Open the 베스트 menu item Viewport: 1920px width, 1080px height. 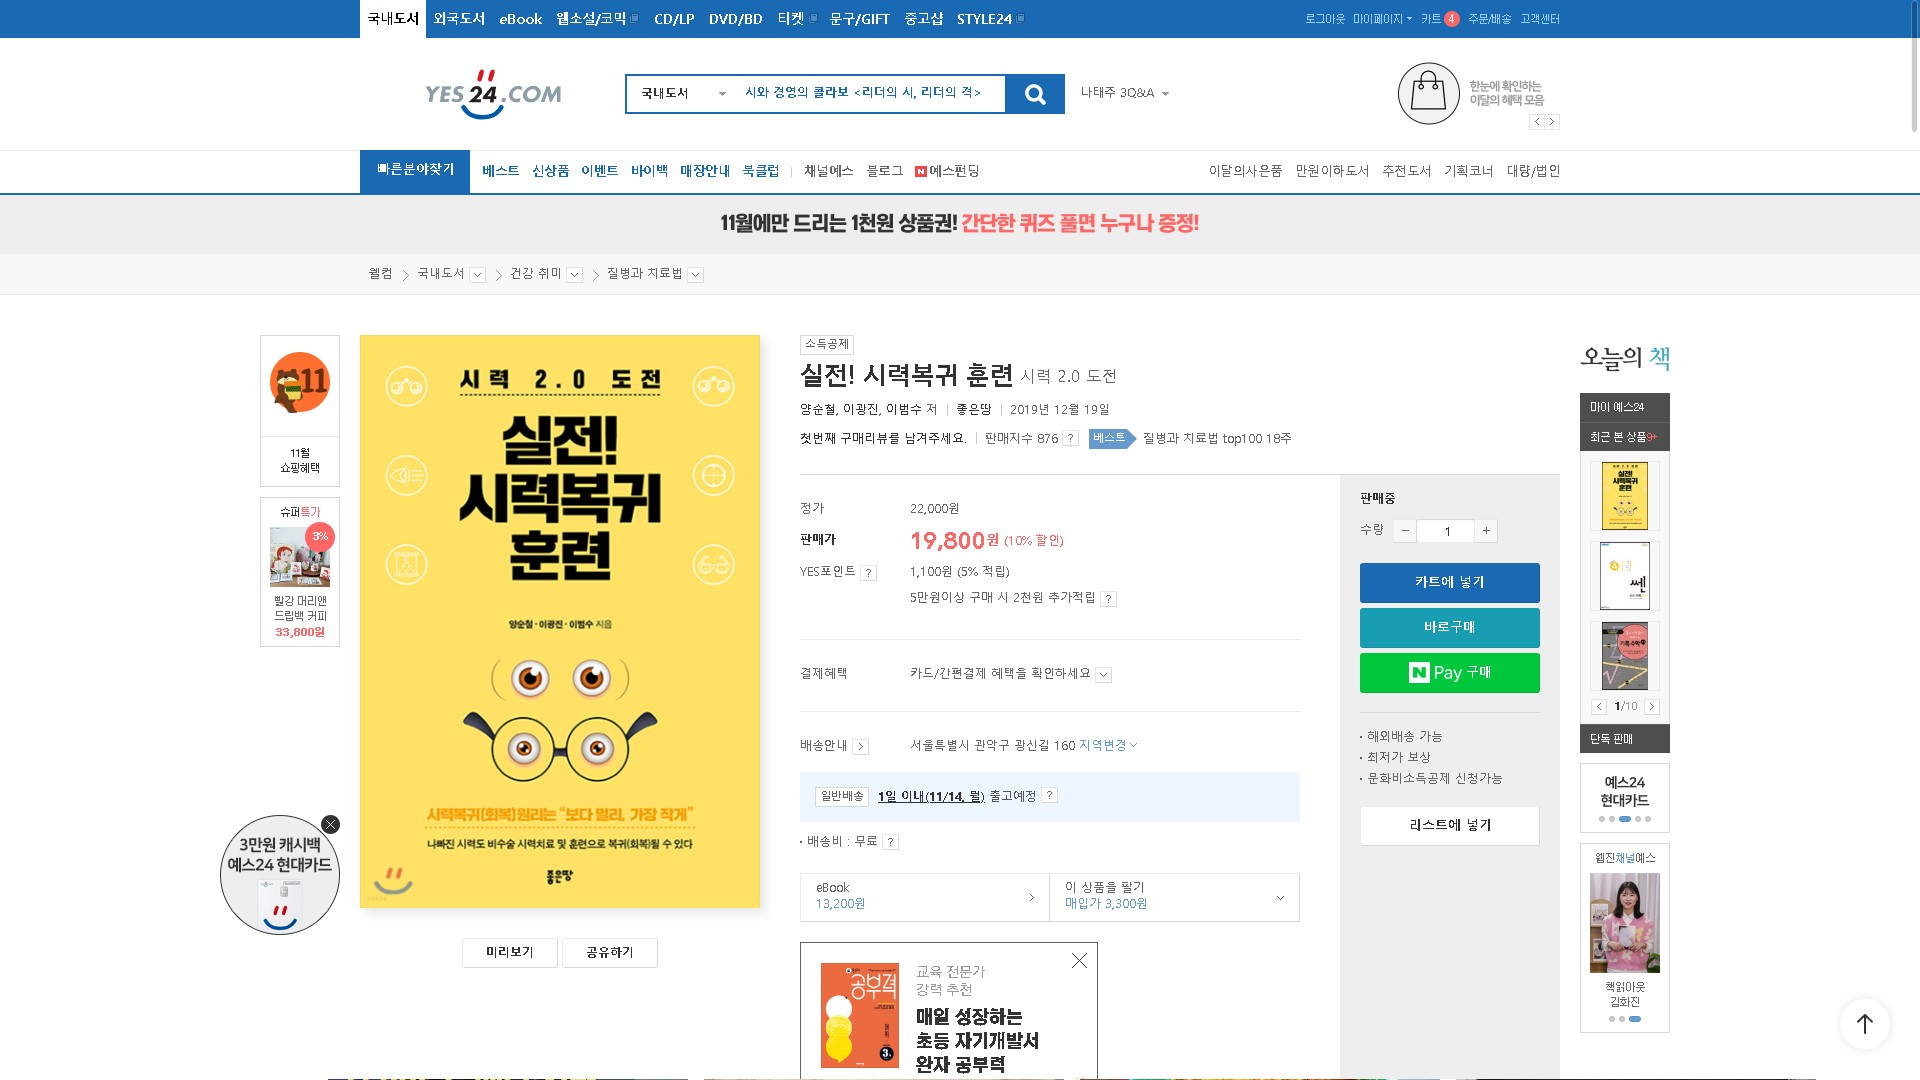(x=500, y=171)
